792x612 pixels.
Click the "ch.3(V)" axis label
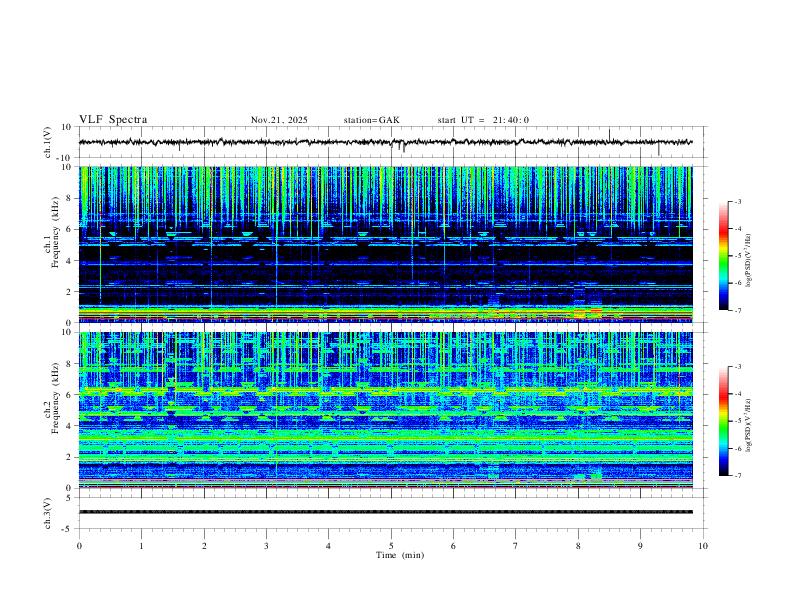pos(48,513)
